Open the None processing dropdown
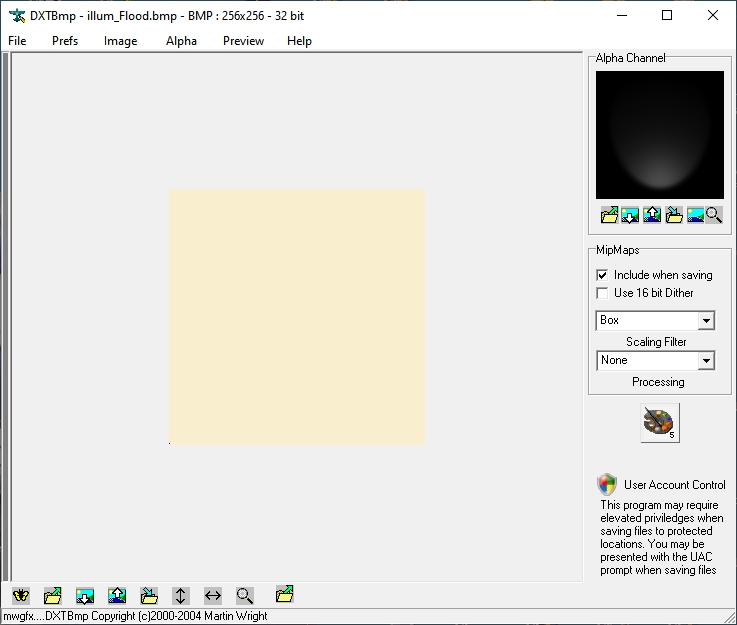The image size is (737, 625). coord(706,361)
